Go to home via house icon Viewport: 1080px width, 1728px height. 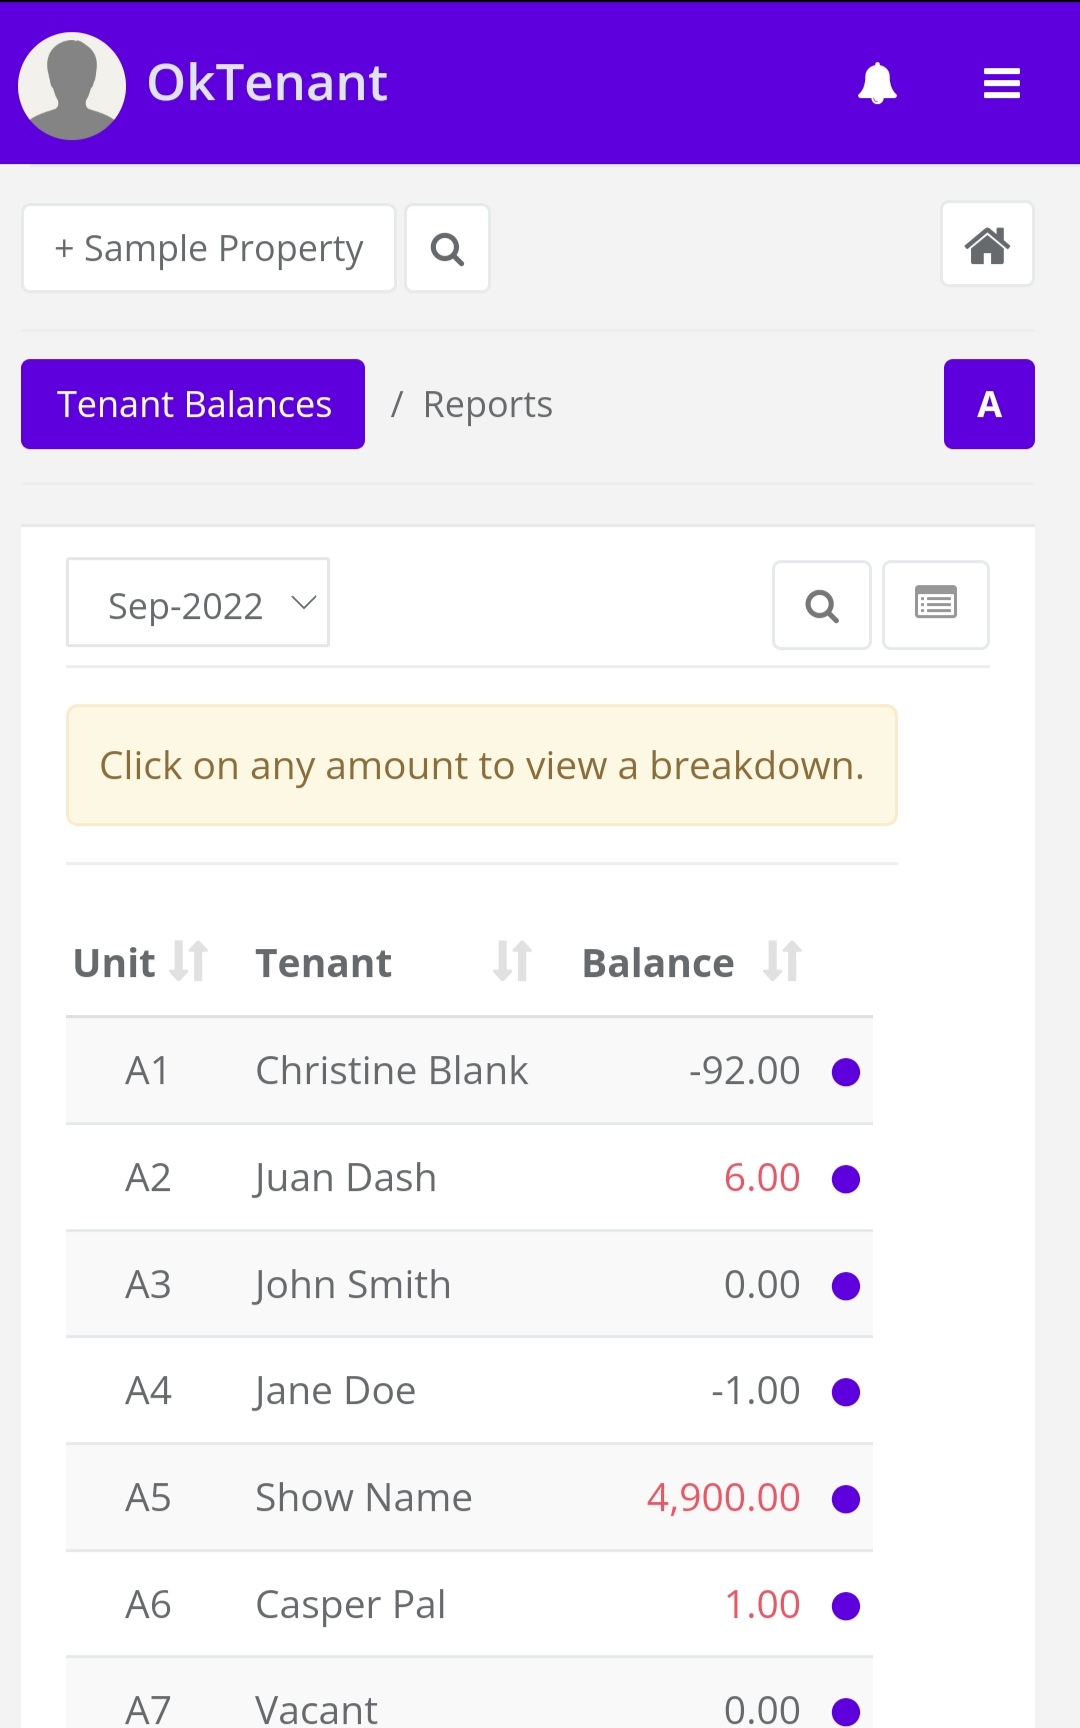point(987,245)
